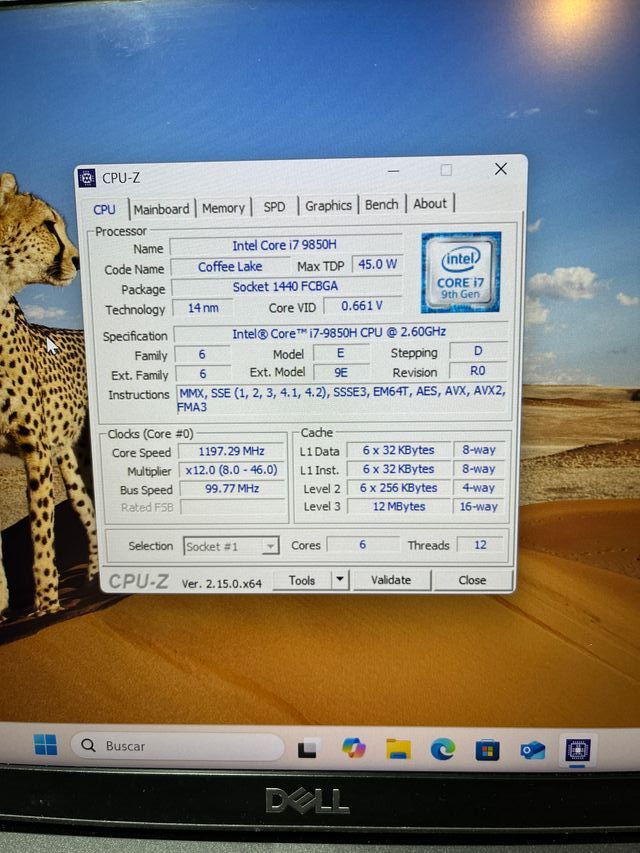Open Outlook from the taskbar

pyautogui.click(x=532, y=751)
